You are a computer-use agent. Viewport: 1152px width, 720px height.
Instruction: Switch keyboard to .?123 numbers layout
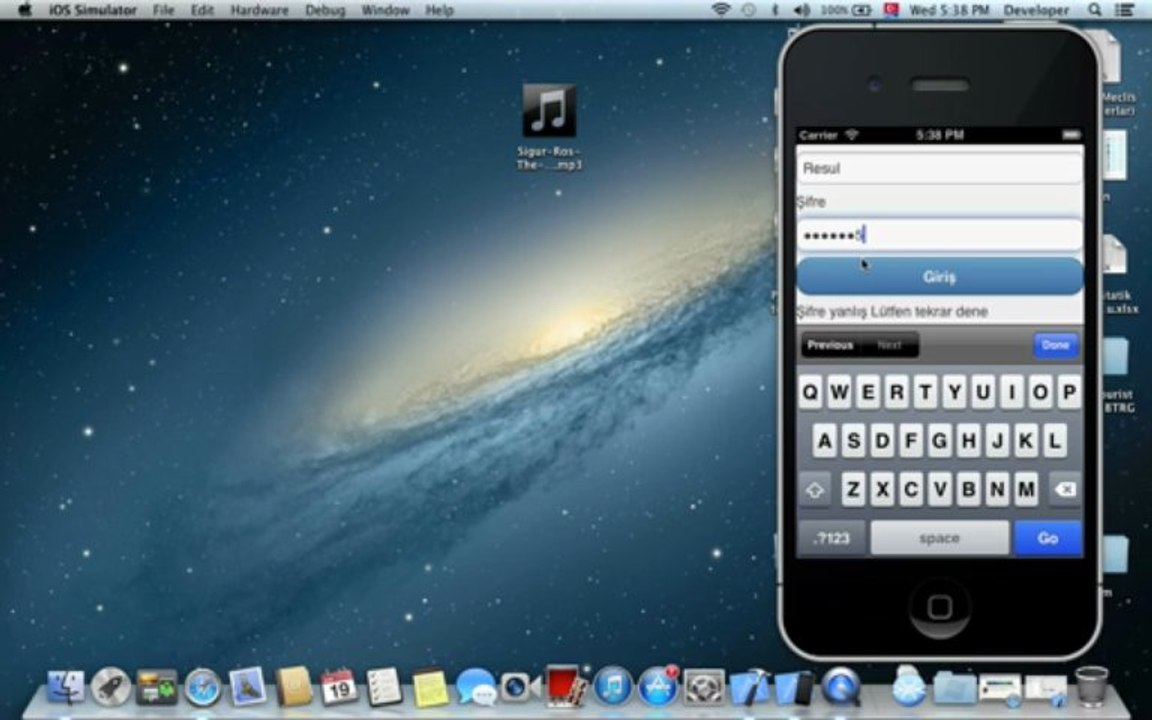(832, 539)
